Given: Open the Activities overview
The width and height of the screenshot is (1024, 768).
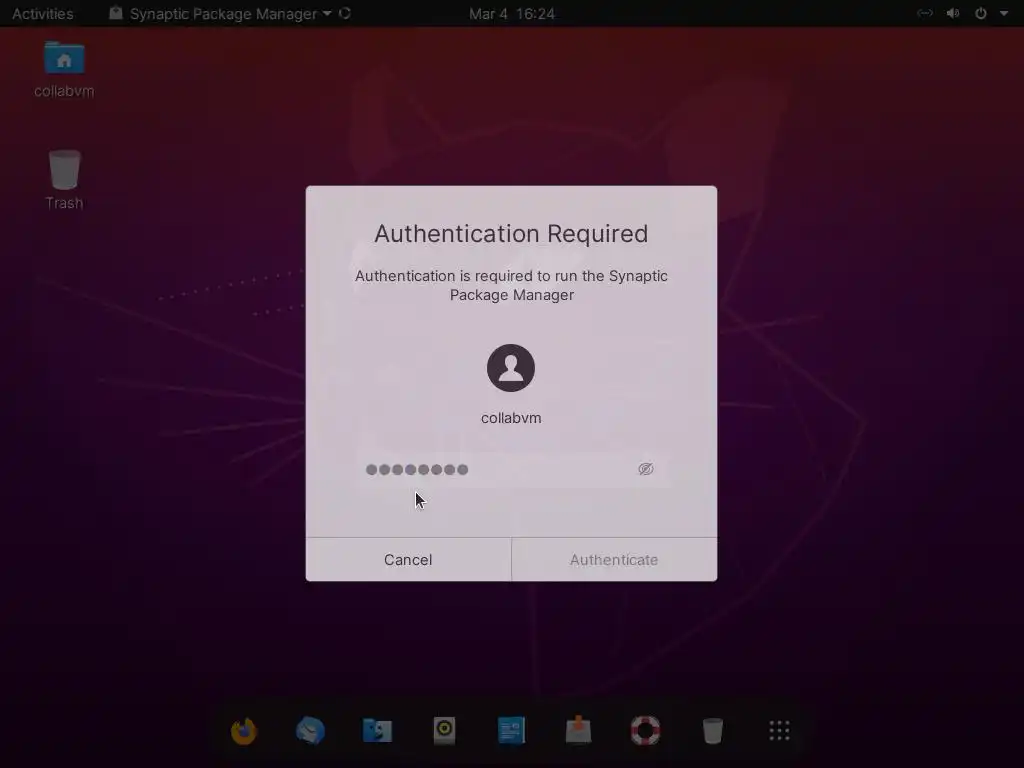Looking at the screenshot, I should point(42,14).
